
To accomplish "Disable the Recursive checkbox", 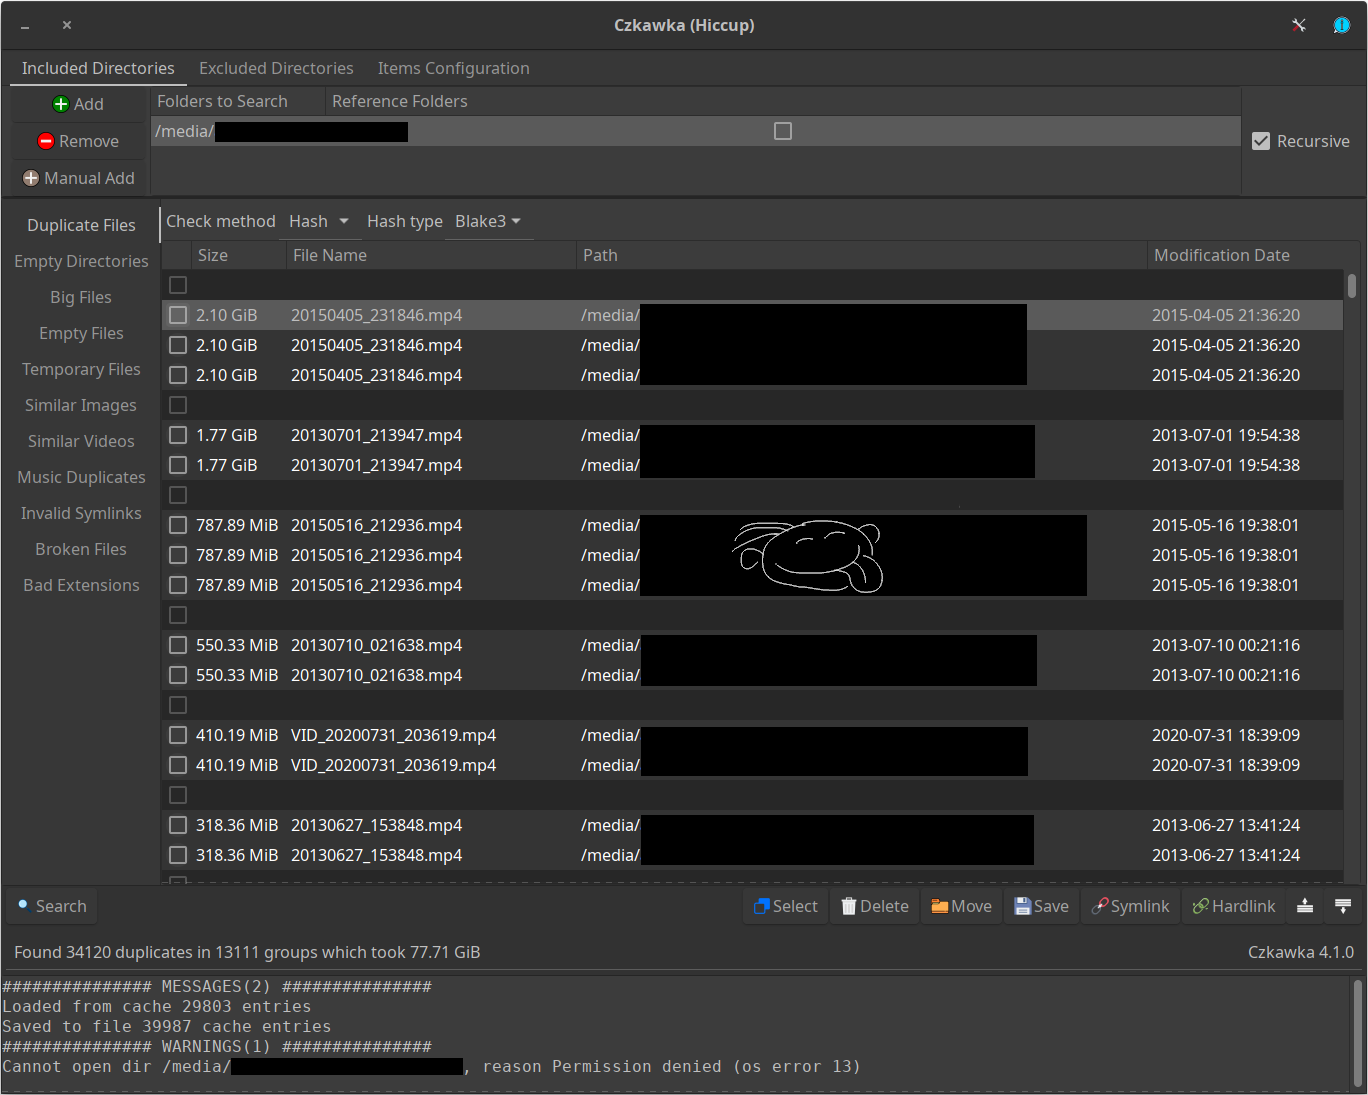I will click(1261, 141).
